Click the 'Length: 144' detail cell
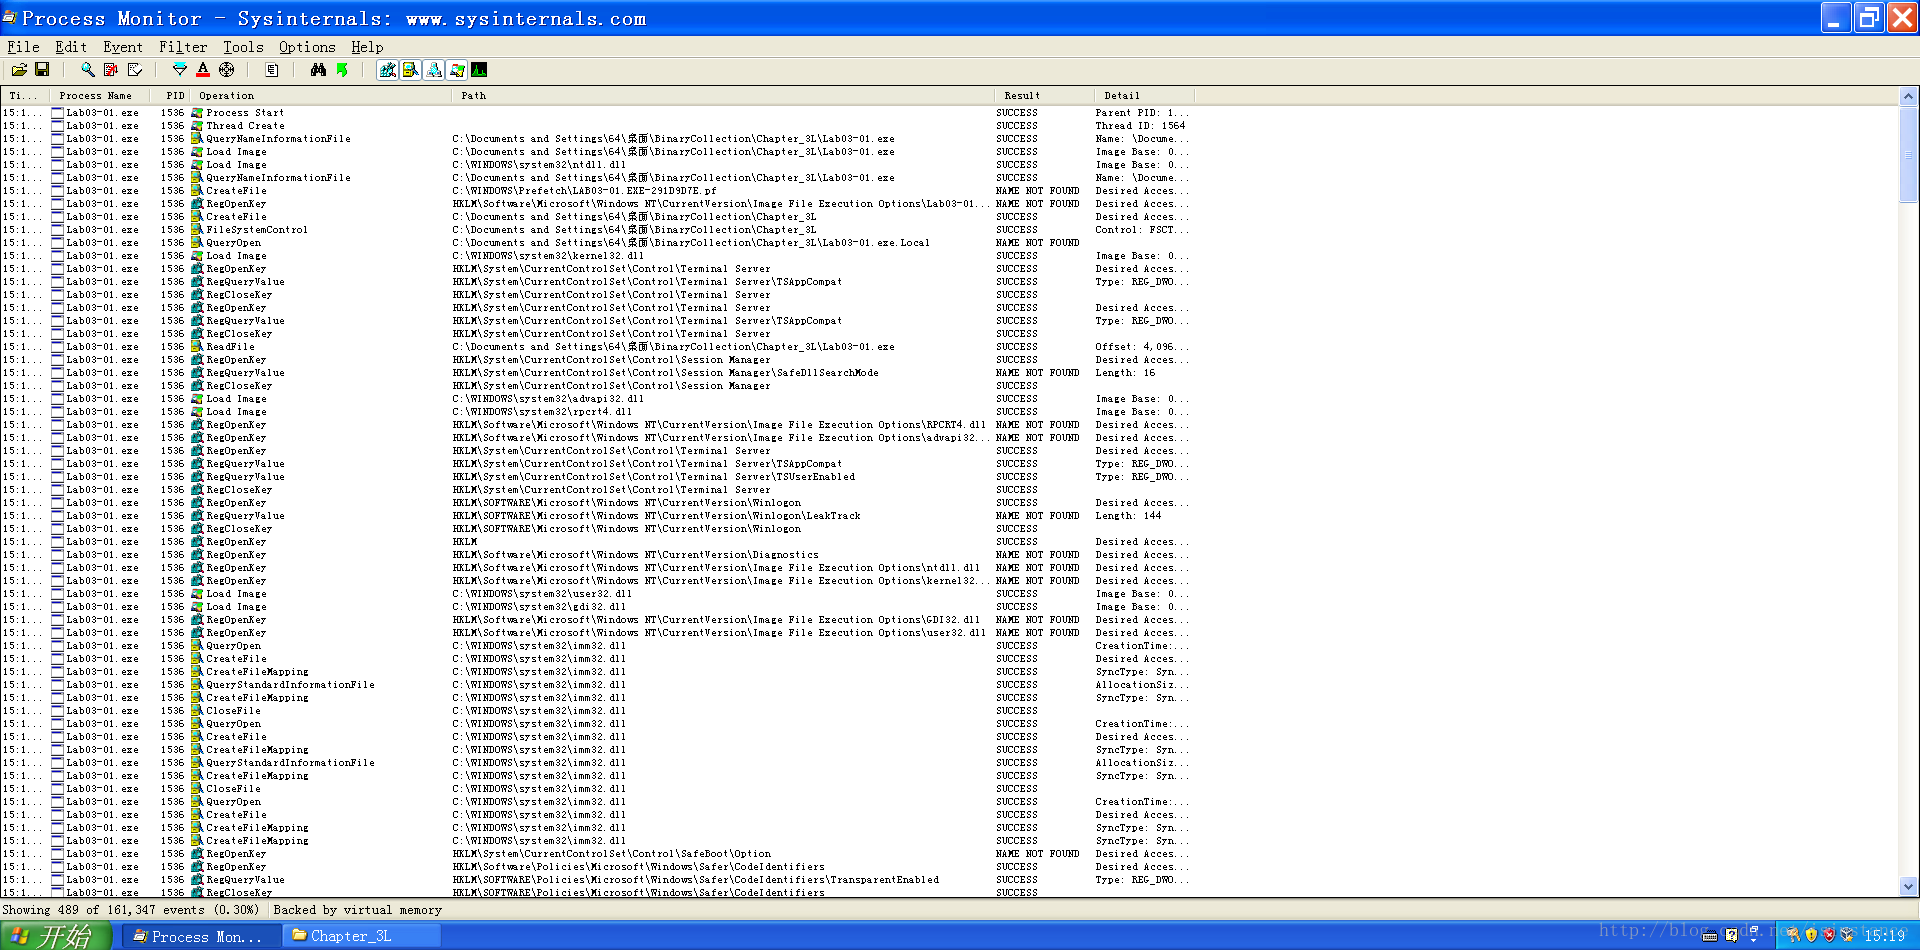Screen dimensions: 1920x950 [x=1128, y=516]
